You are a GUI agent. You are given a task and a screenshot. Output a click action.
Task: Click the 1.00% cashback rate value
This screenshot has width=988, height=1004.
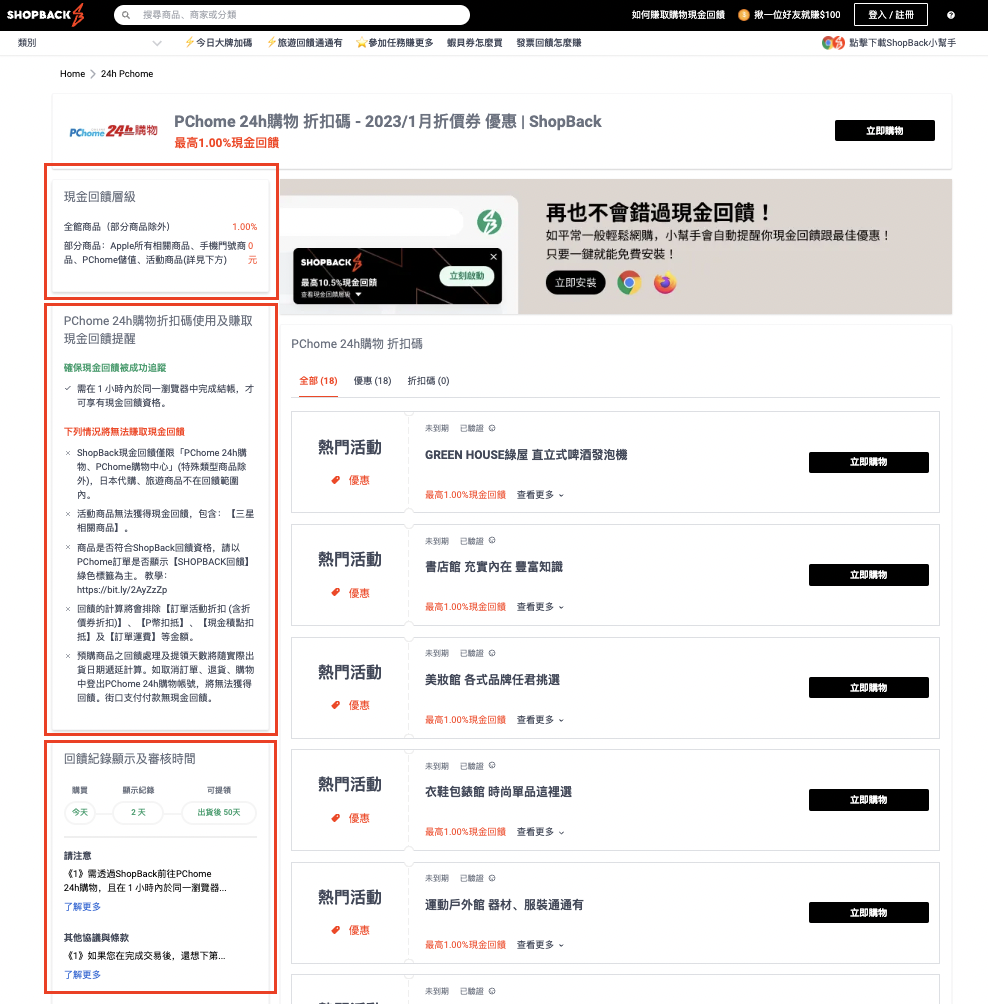(x=245, y=227)
